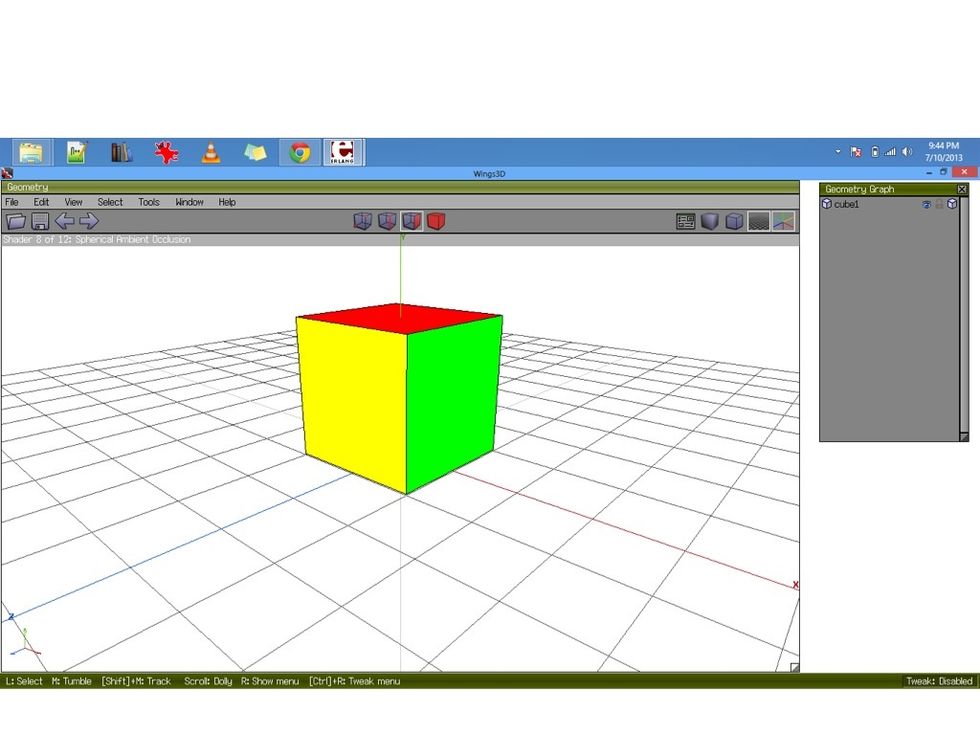This screenshot has width=980, height=735.
Task: Toggle smooth shaded preview cube icon
Action: click(x=710, y=221)
